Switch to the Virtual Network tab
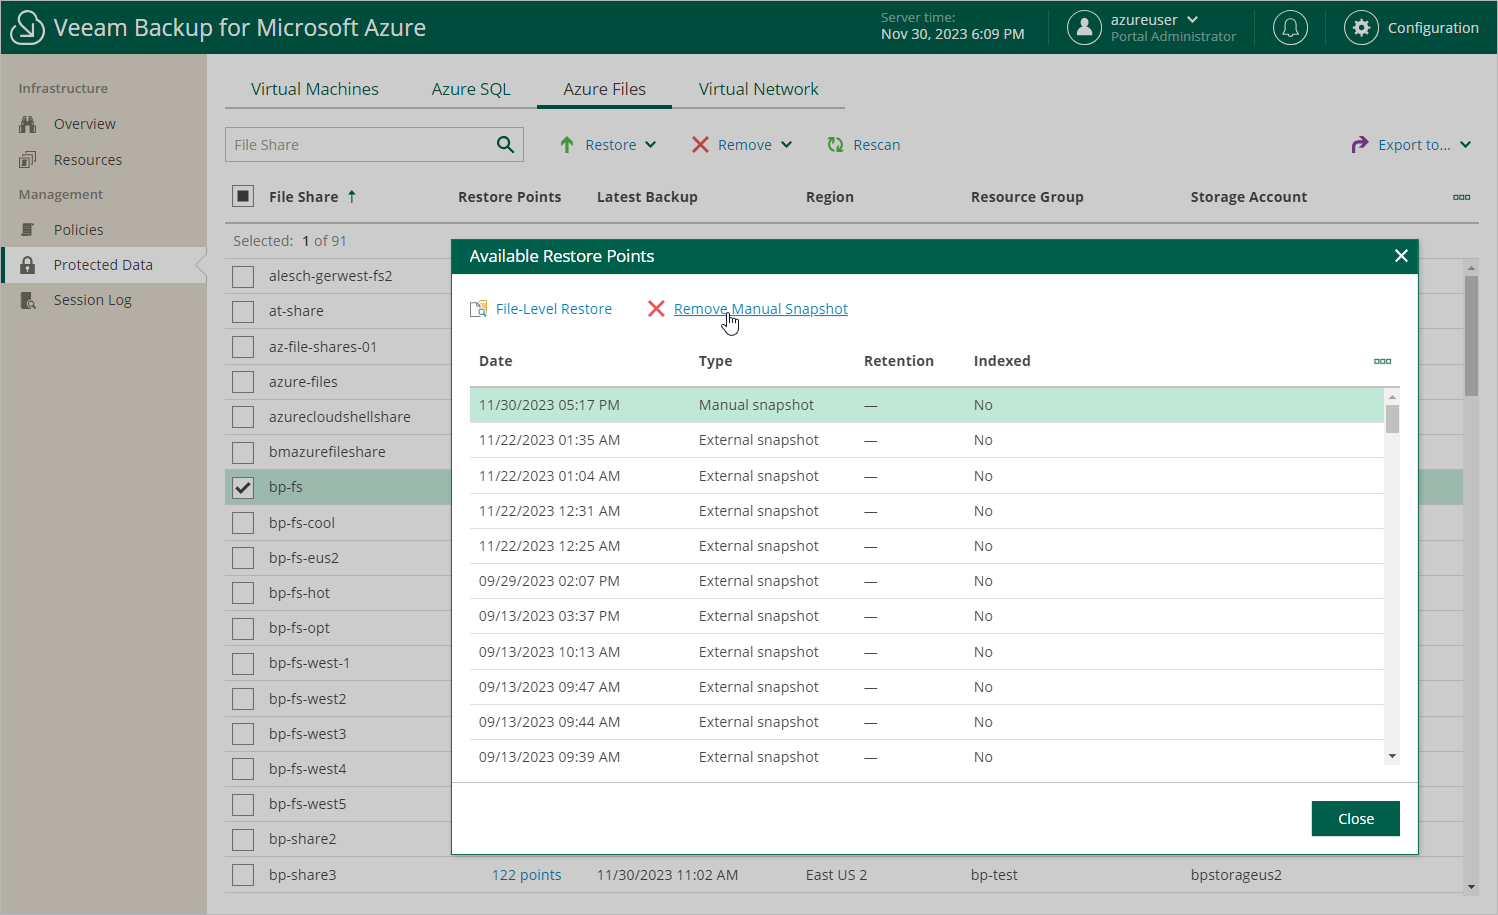1498x915 pixels. point(758,89)
